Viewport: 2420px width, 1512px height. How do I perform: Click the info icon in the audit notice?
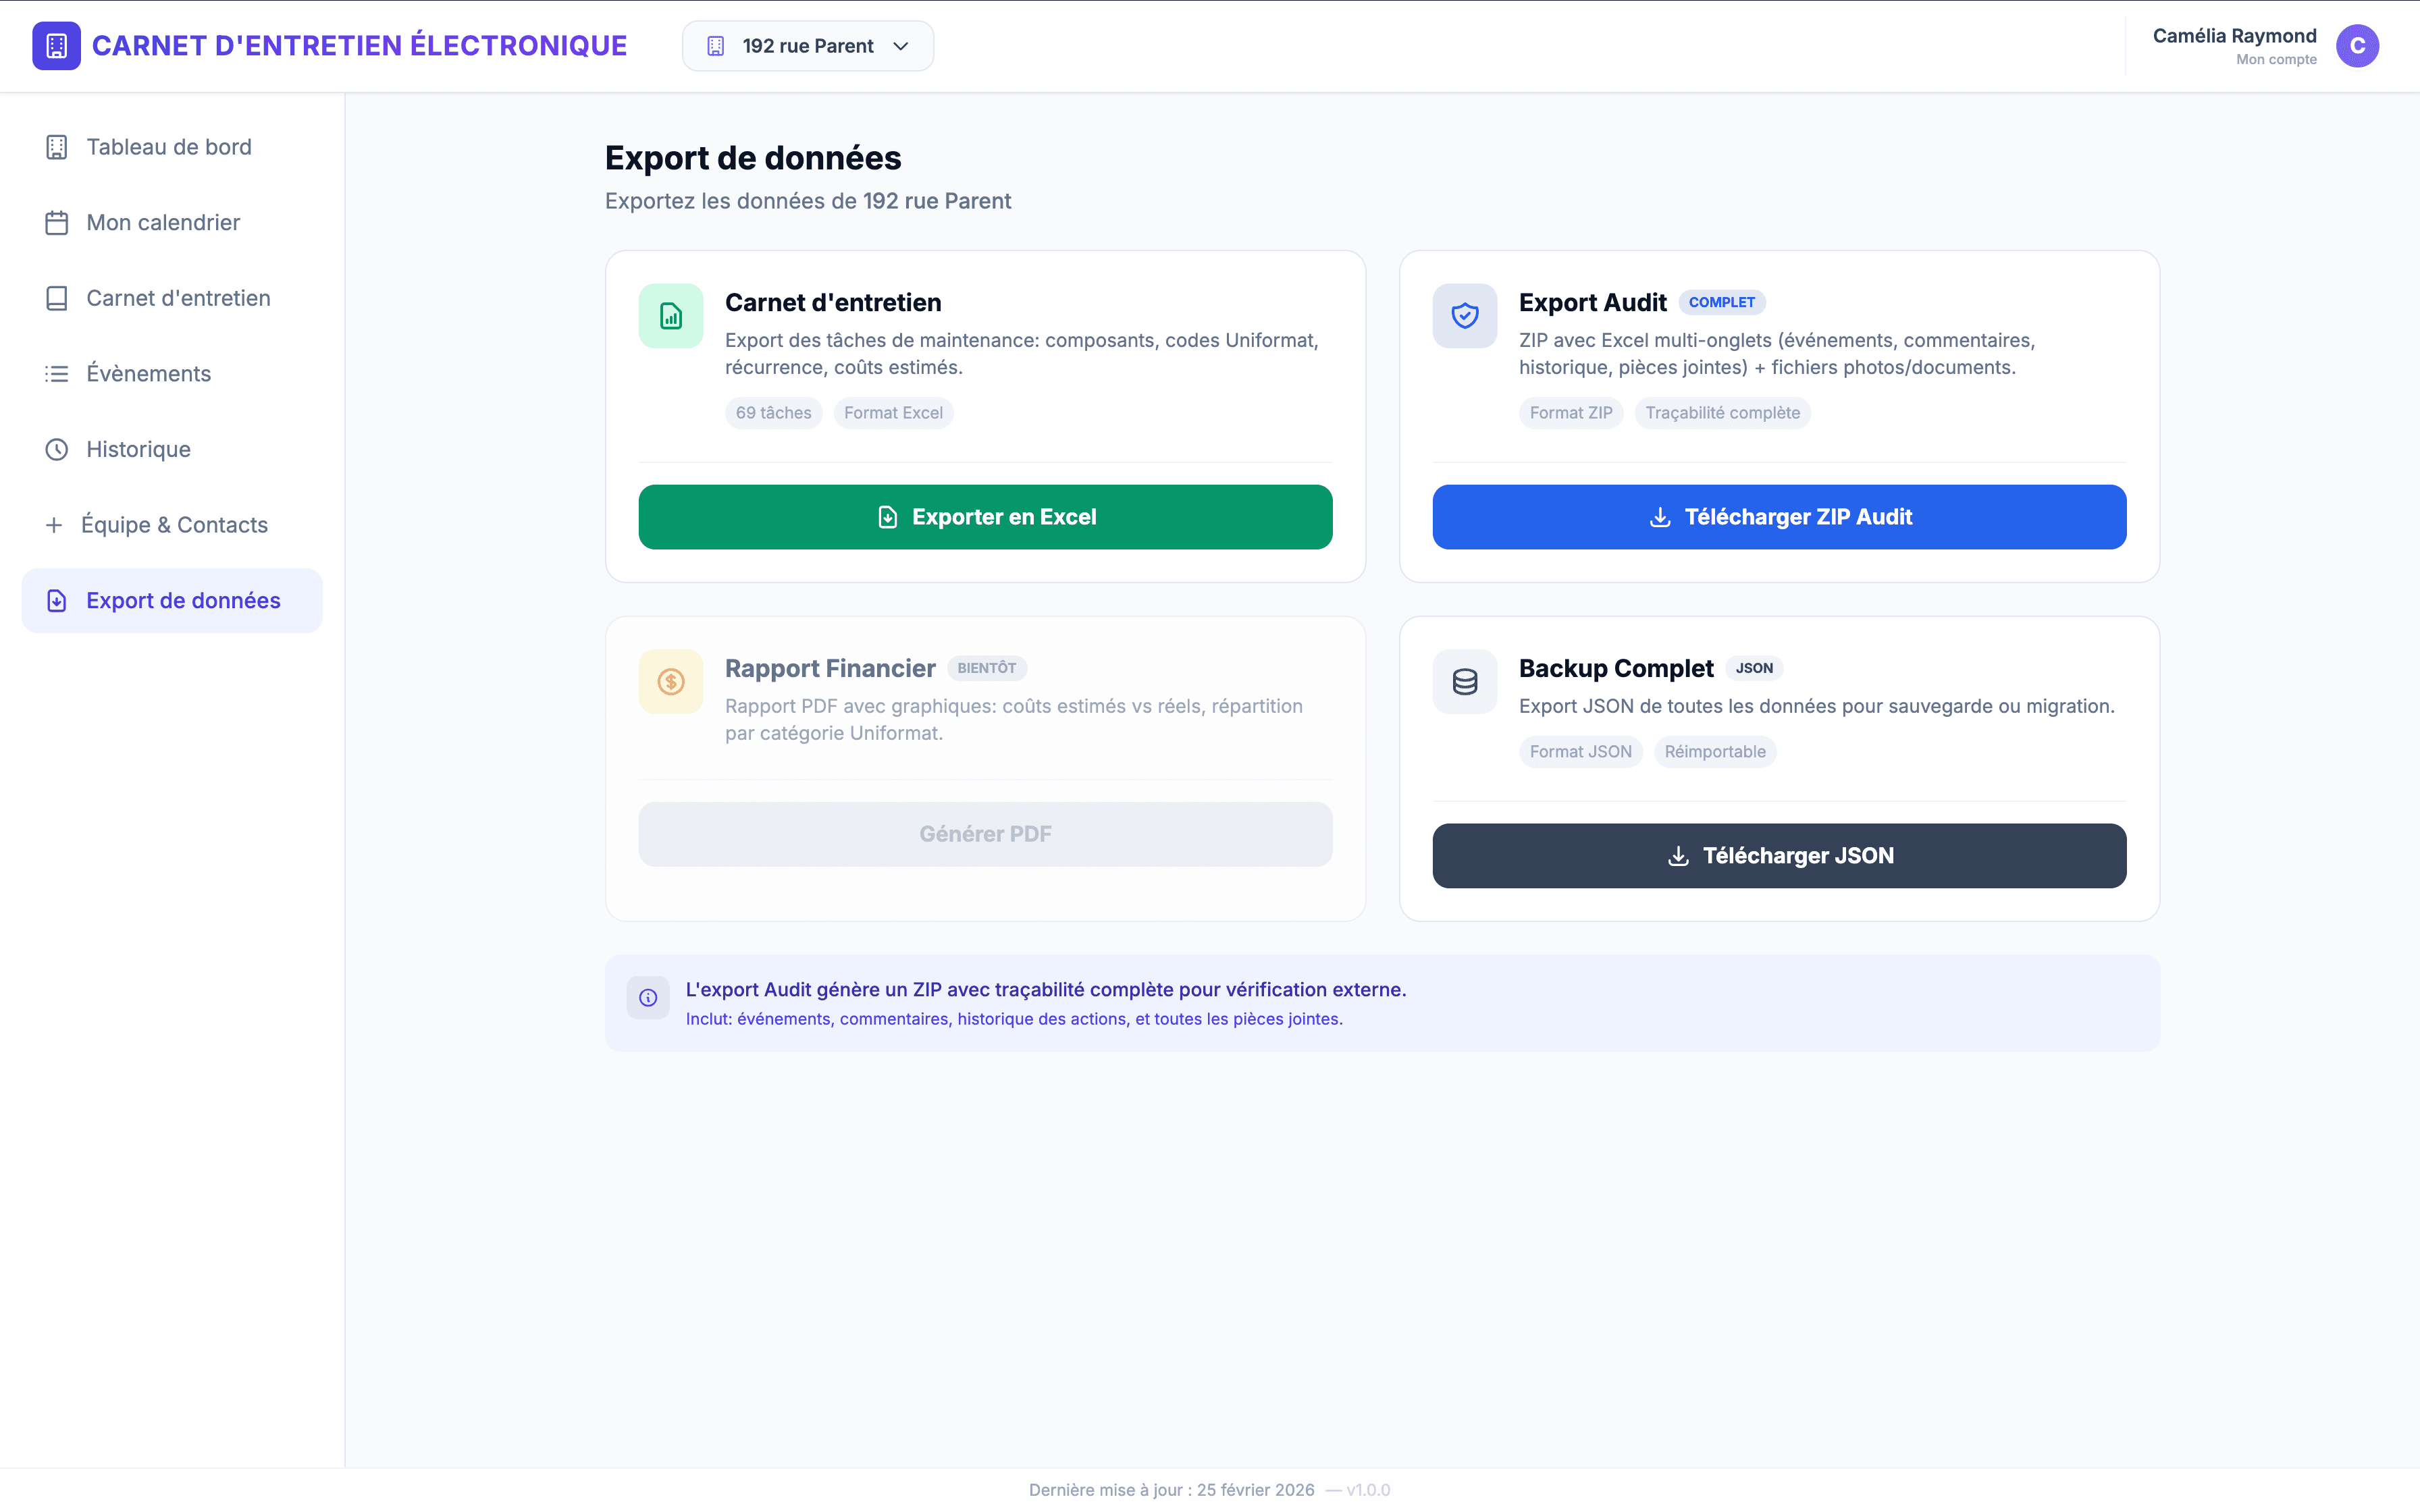pos(648,998)
